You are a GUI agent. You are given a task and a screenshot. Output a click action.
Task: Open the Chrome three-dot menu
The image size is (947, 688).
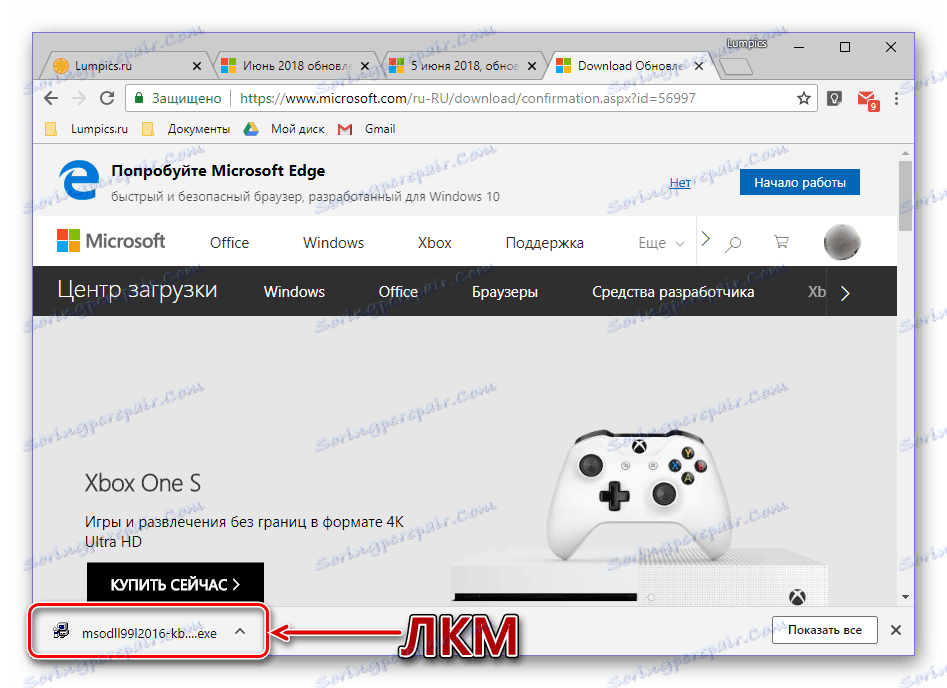(895, 98)
